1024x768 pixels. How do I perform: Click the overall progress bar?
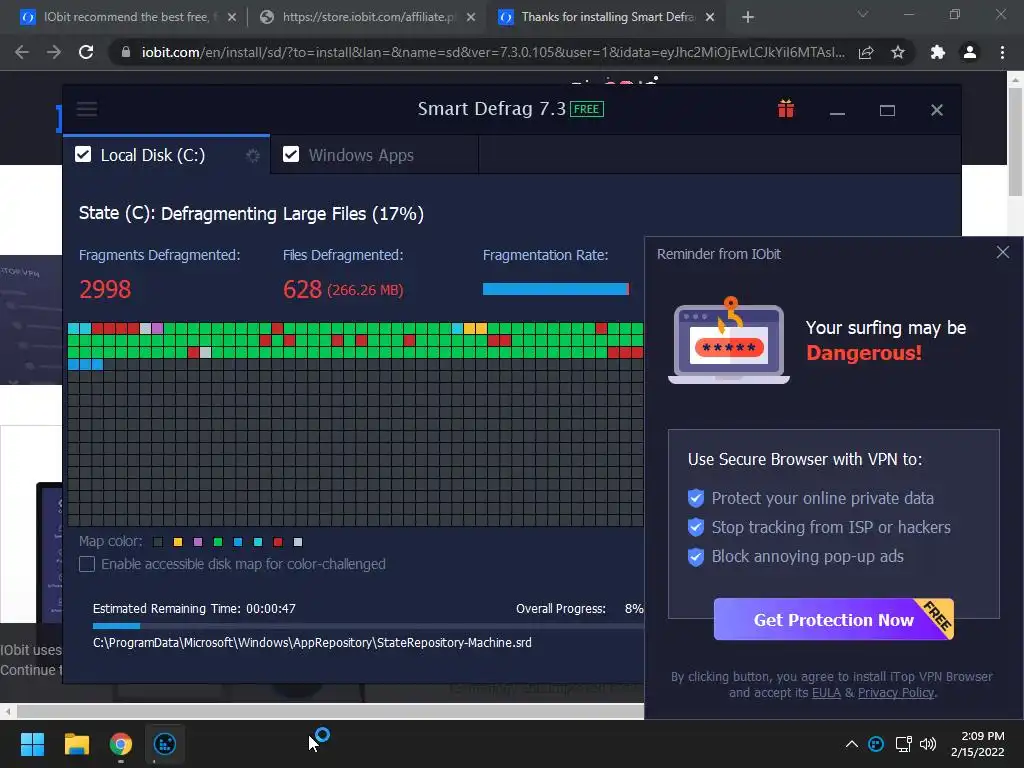[368, 626]
